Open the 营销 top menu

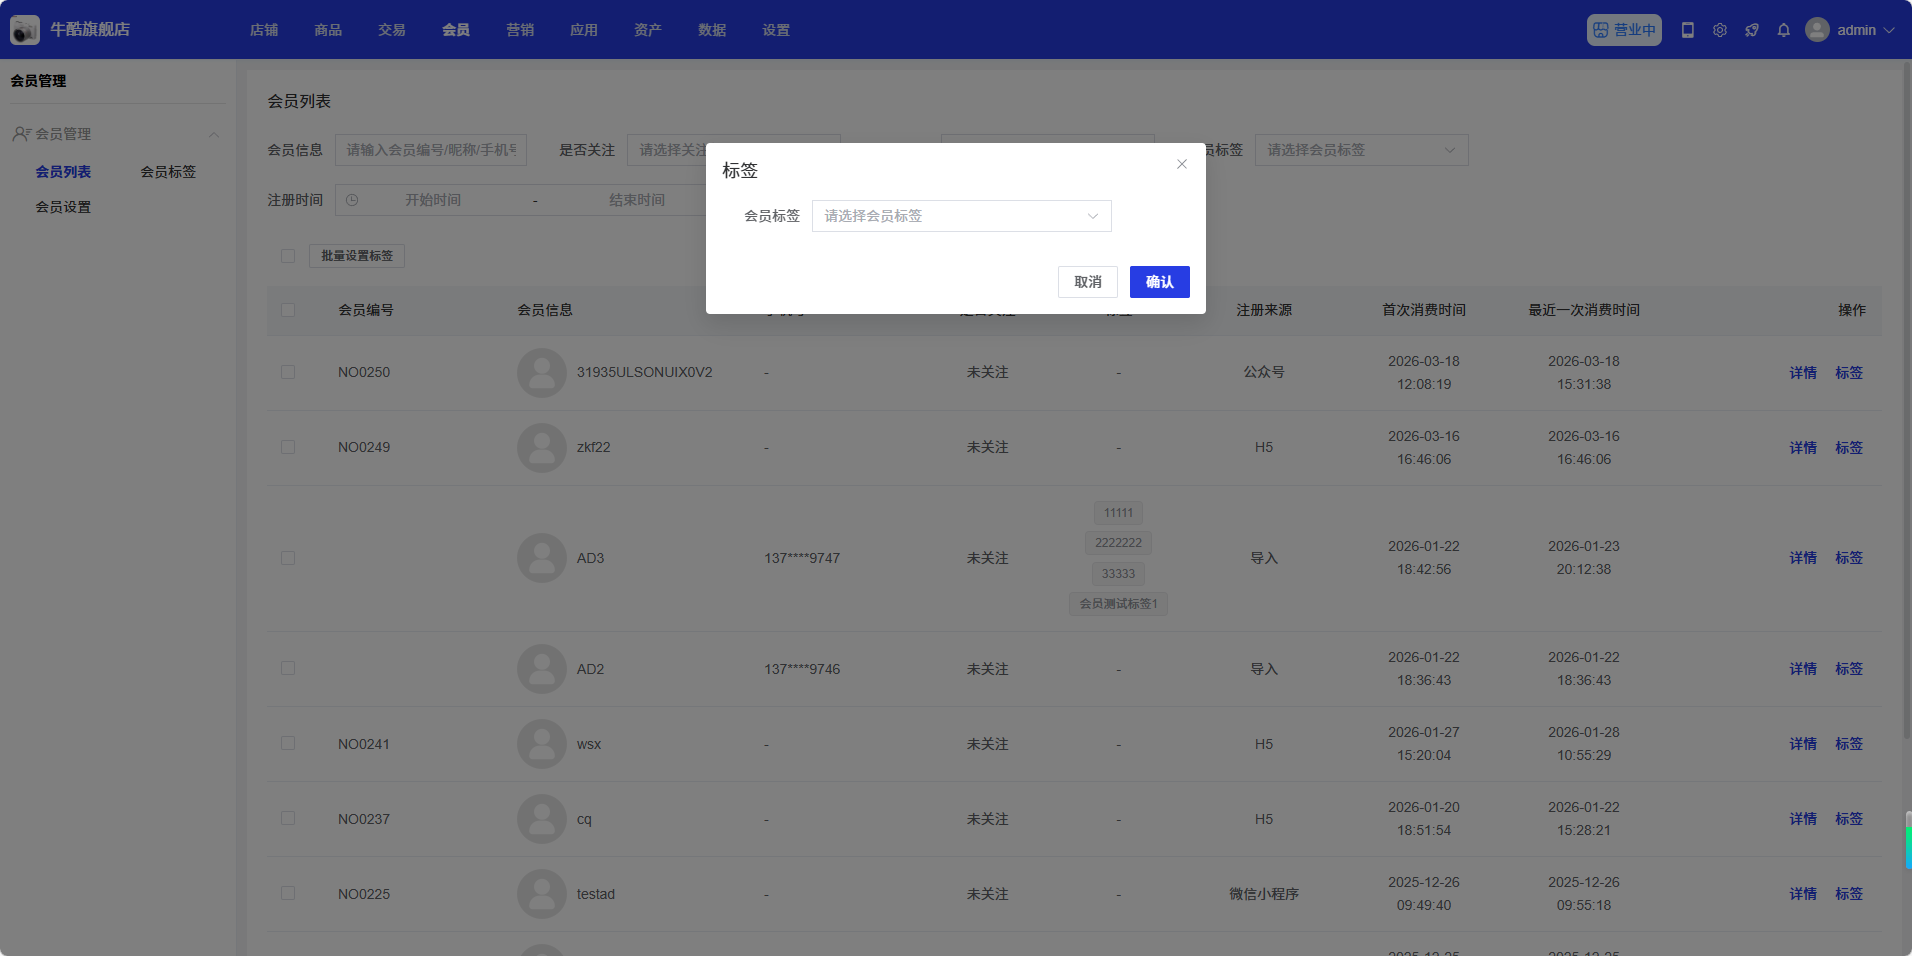[520, 30]
